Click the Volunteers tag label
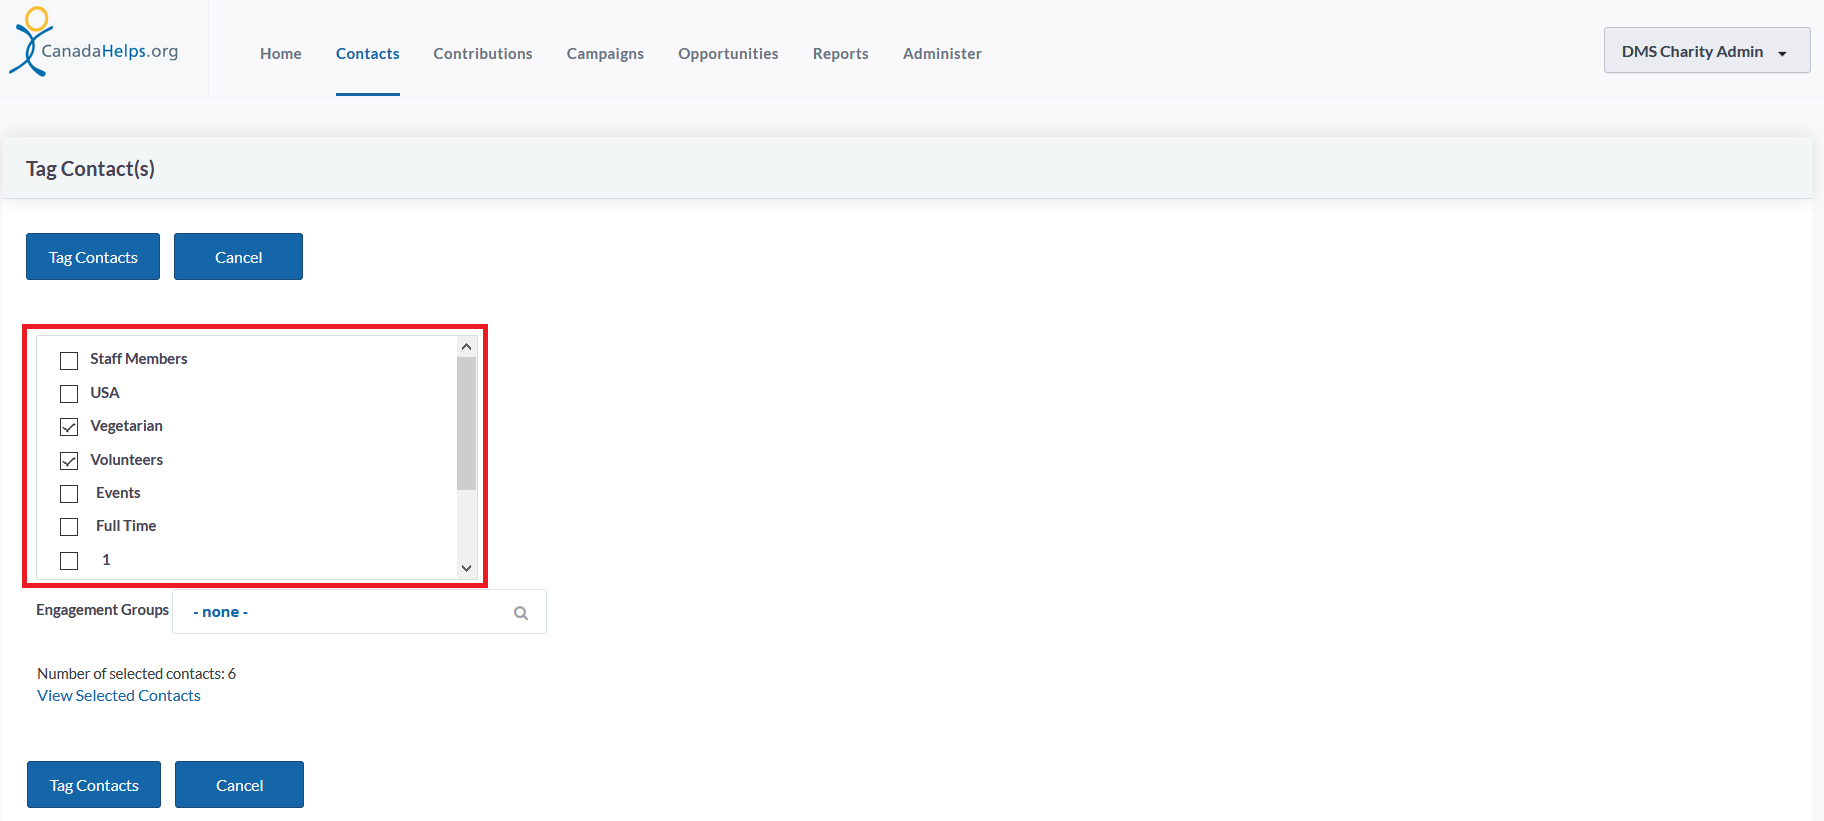The height and width of the screenshot is (821, 1824). (127, 460)
